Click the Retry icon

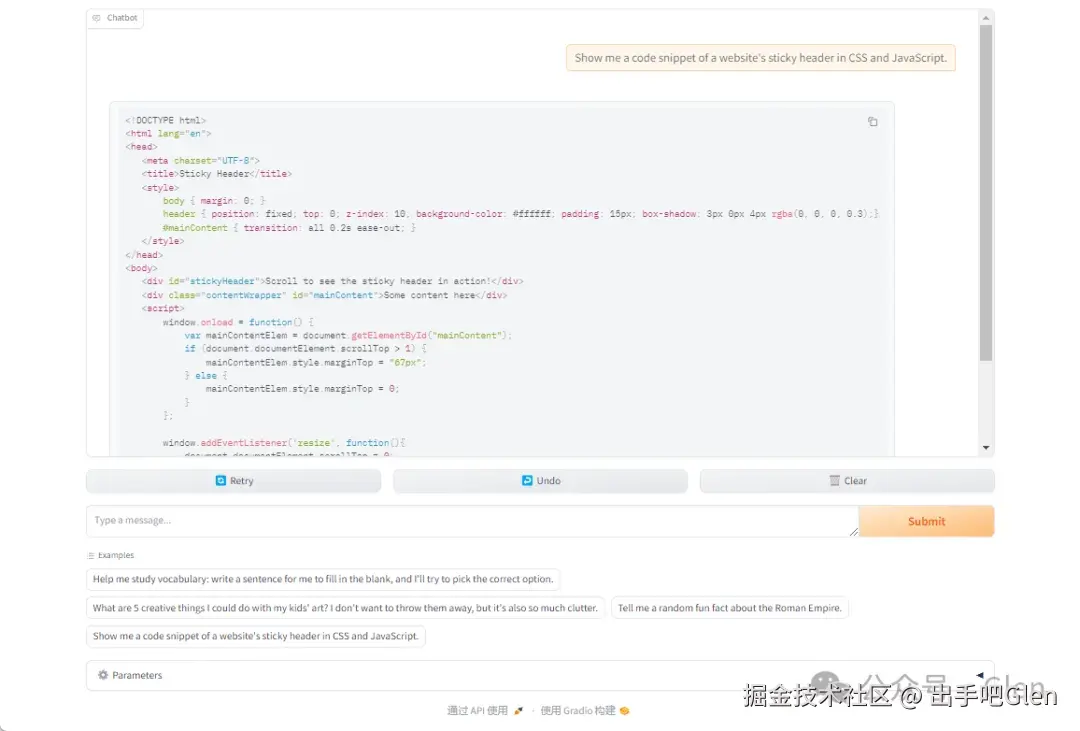tap(220, 480)
